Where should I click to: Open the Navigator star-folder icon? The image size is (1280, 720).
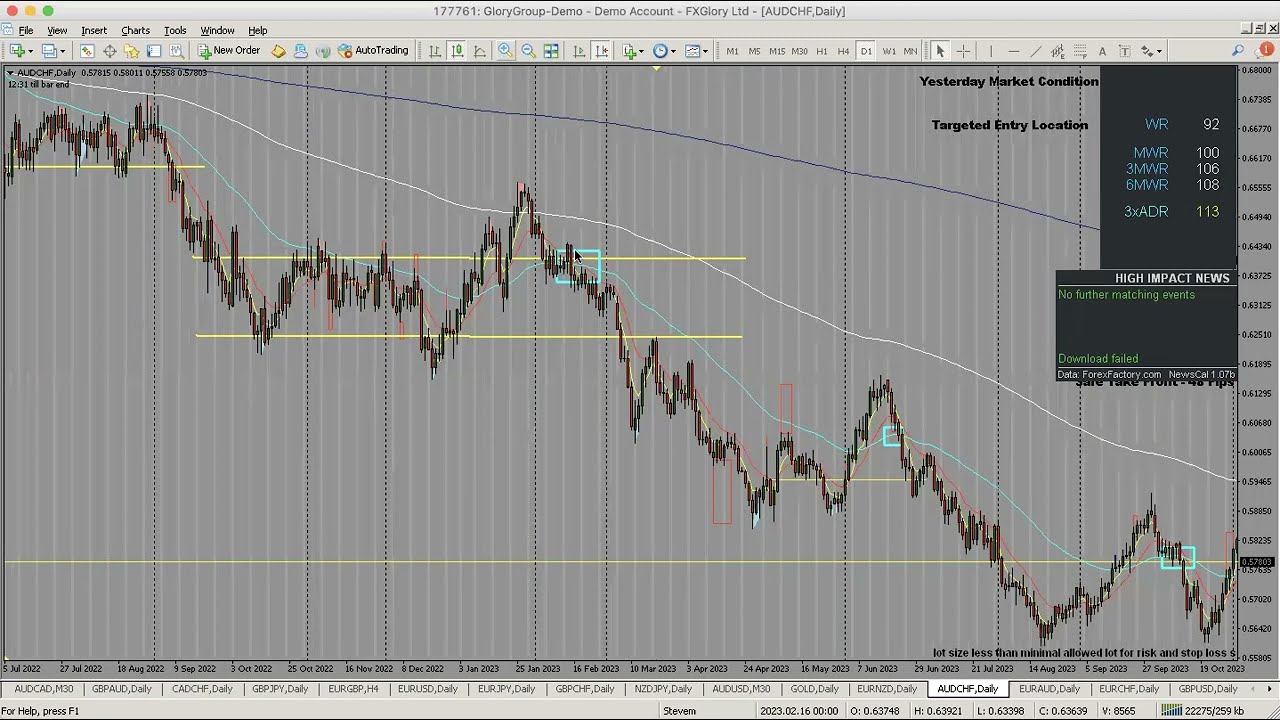click(x=131, y=51)
